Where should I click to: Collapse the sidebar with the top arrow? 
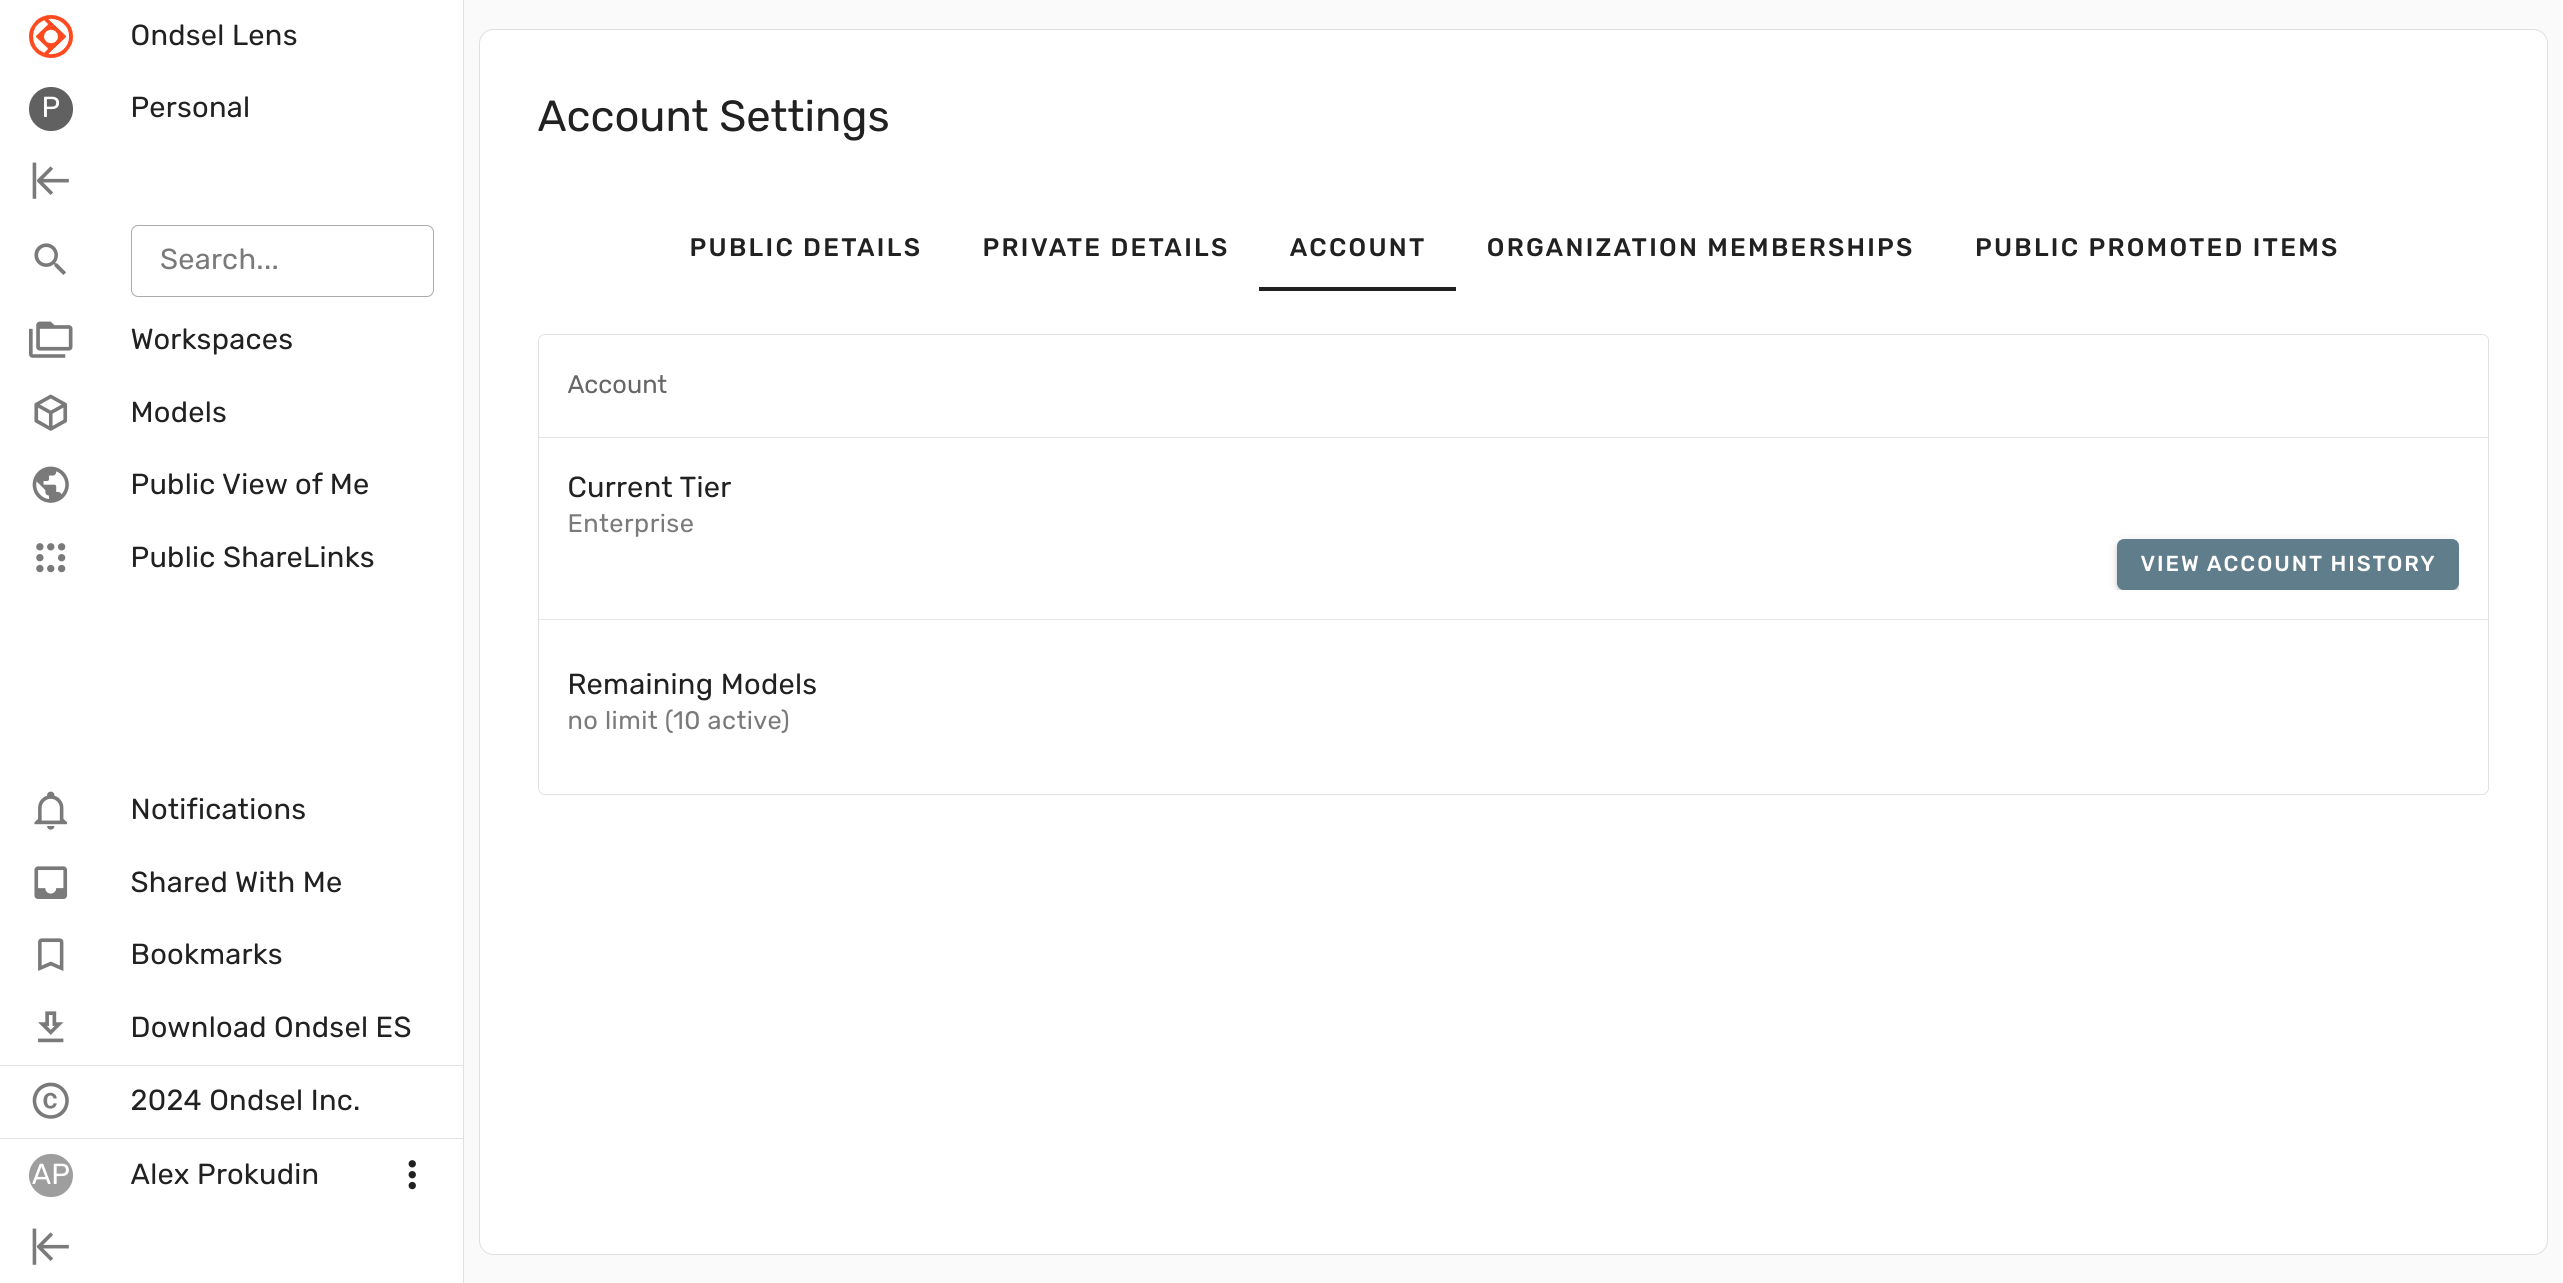pyautogui.click(x=50, y=181)
